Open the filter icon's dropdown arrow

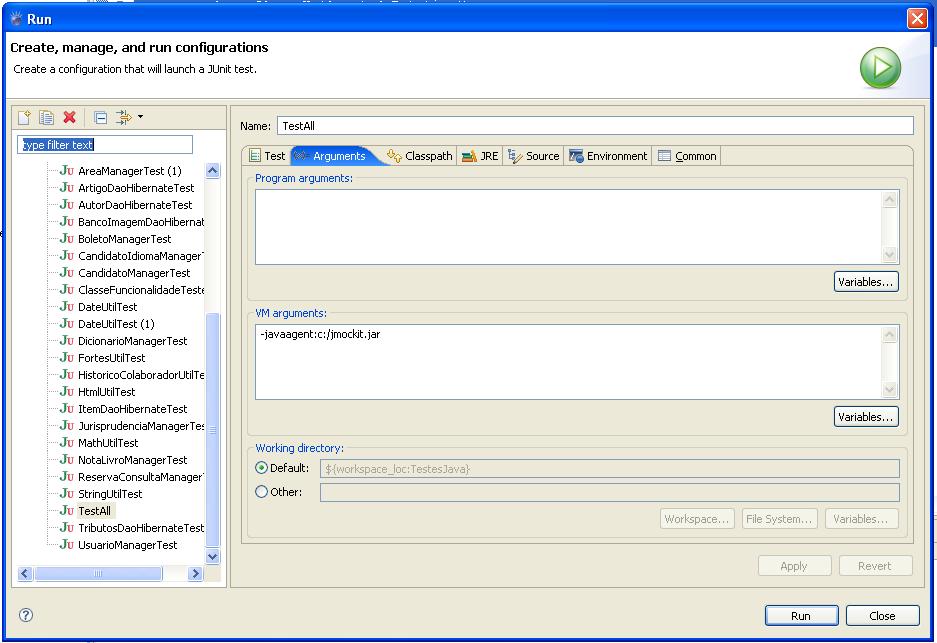[140, 117]
